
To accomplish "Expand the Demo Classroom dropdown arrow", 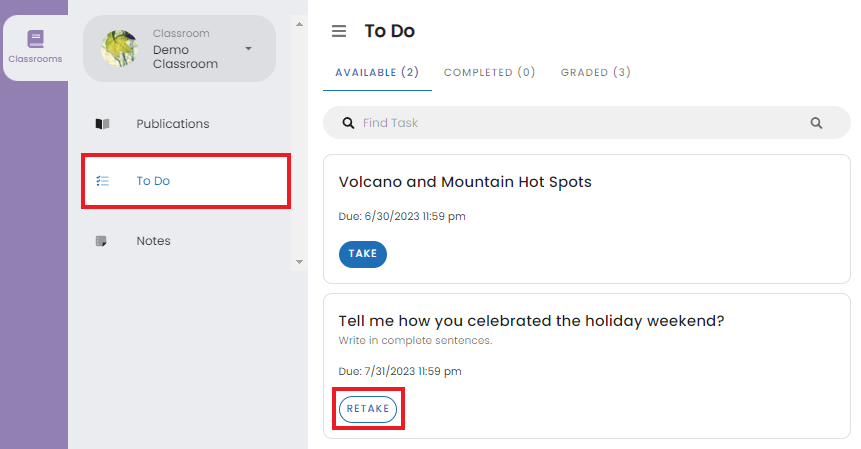I will click(248, 48).
